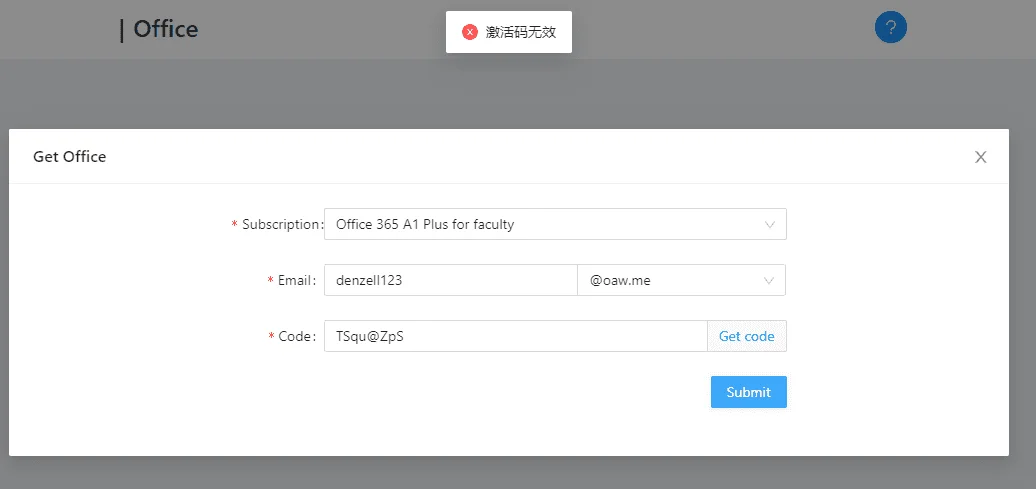Click the dimmed backdrop below the dialog
1036x489 pixels.
(518, 473)
